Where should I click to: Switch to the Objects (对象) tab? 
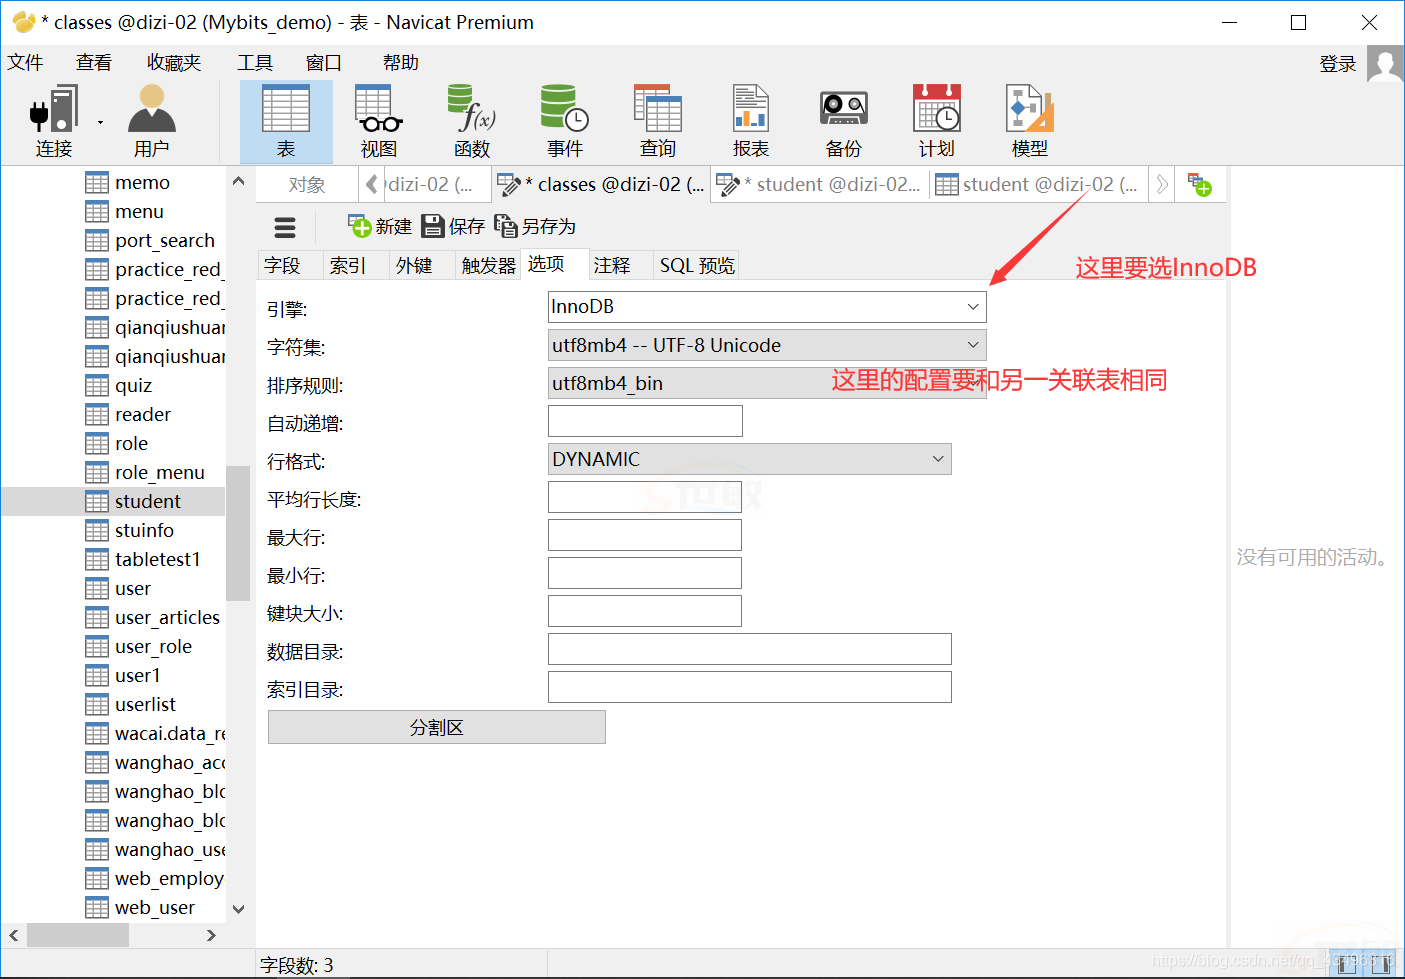click(307, 185)
